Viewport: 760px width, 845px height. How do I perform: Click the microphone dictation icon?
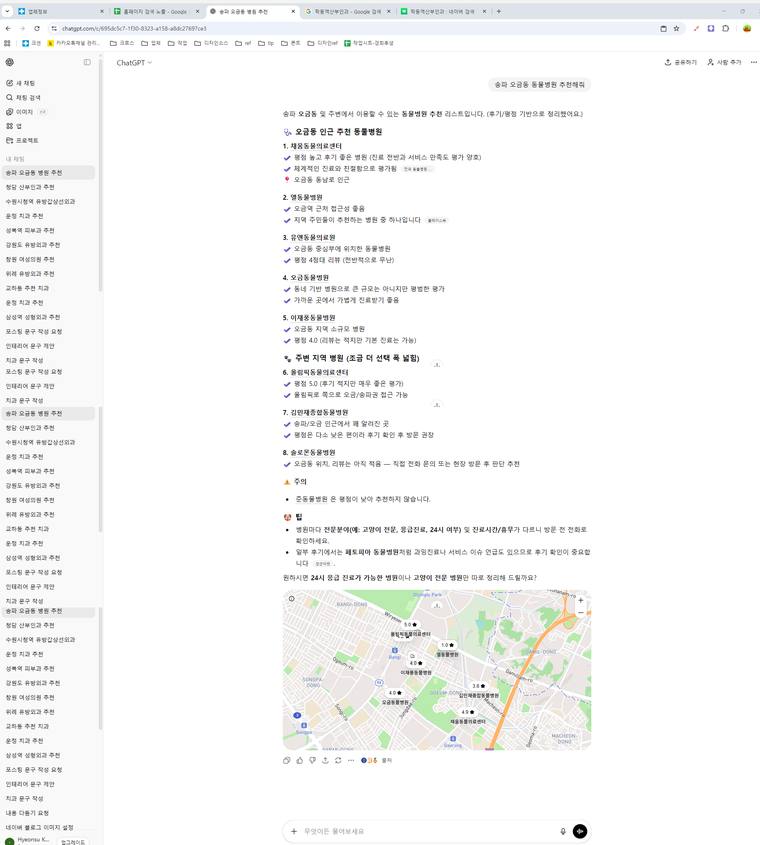click(563, 832)
